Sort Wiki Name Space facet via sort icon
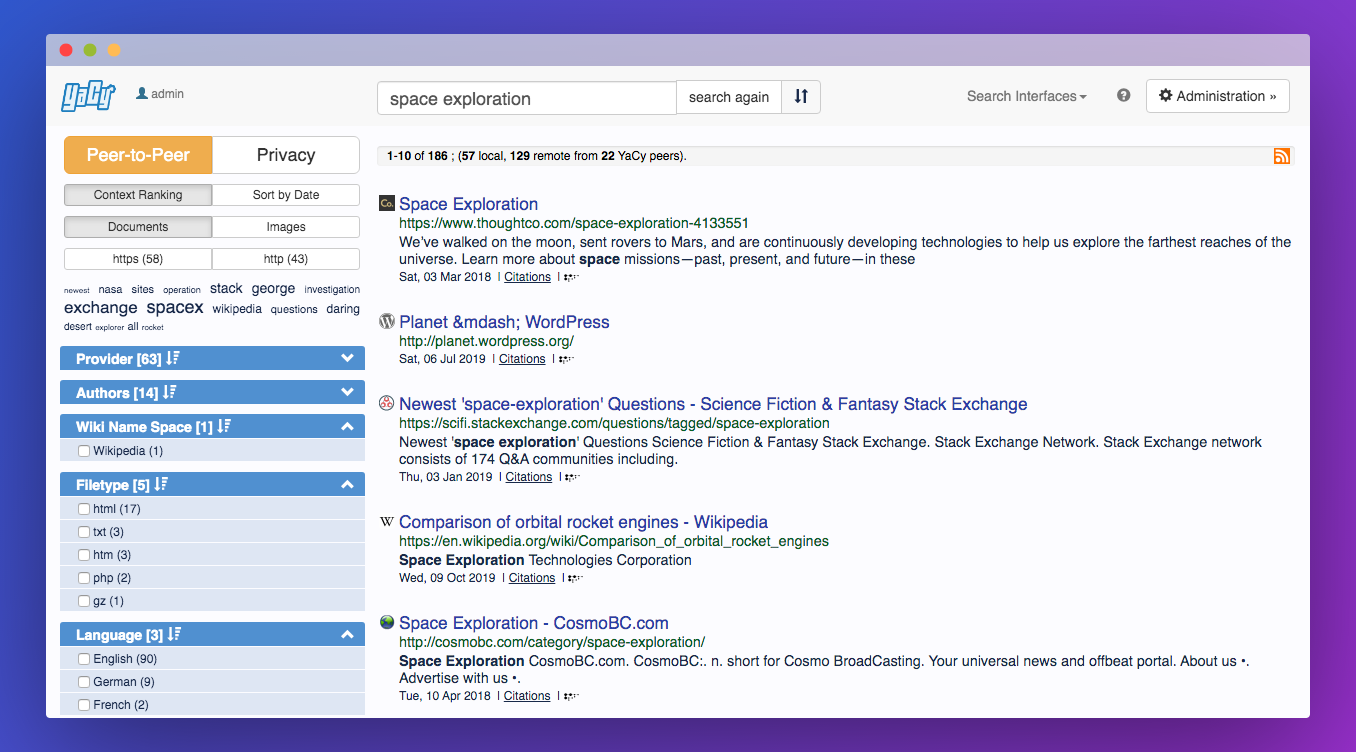The image size is (1356, 752). tap(223, 426)
